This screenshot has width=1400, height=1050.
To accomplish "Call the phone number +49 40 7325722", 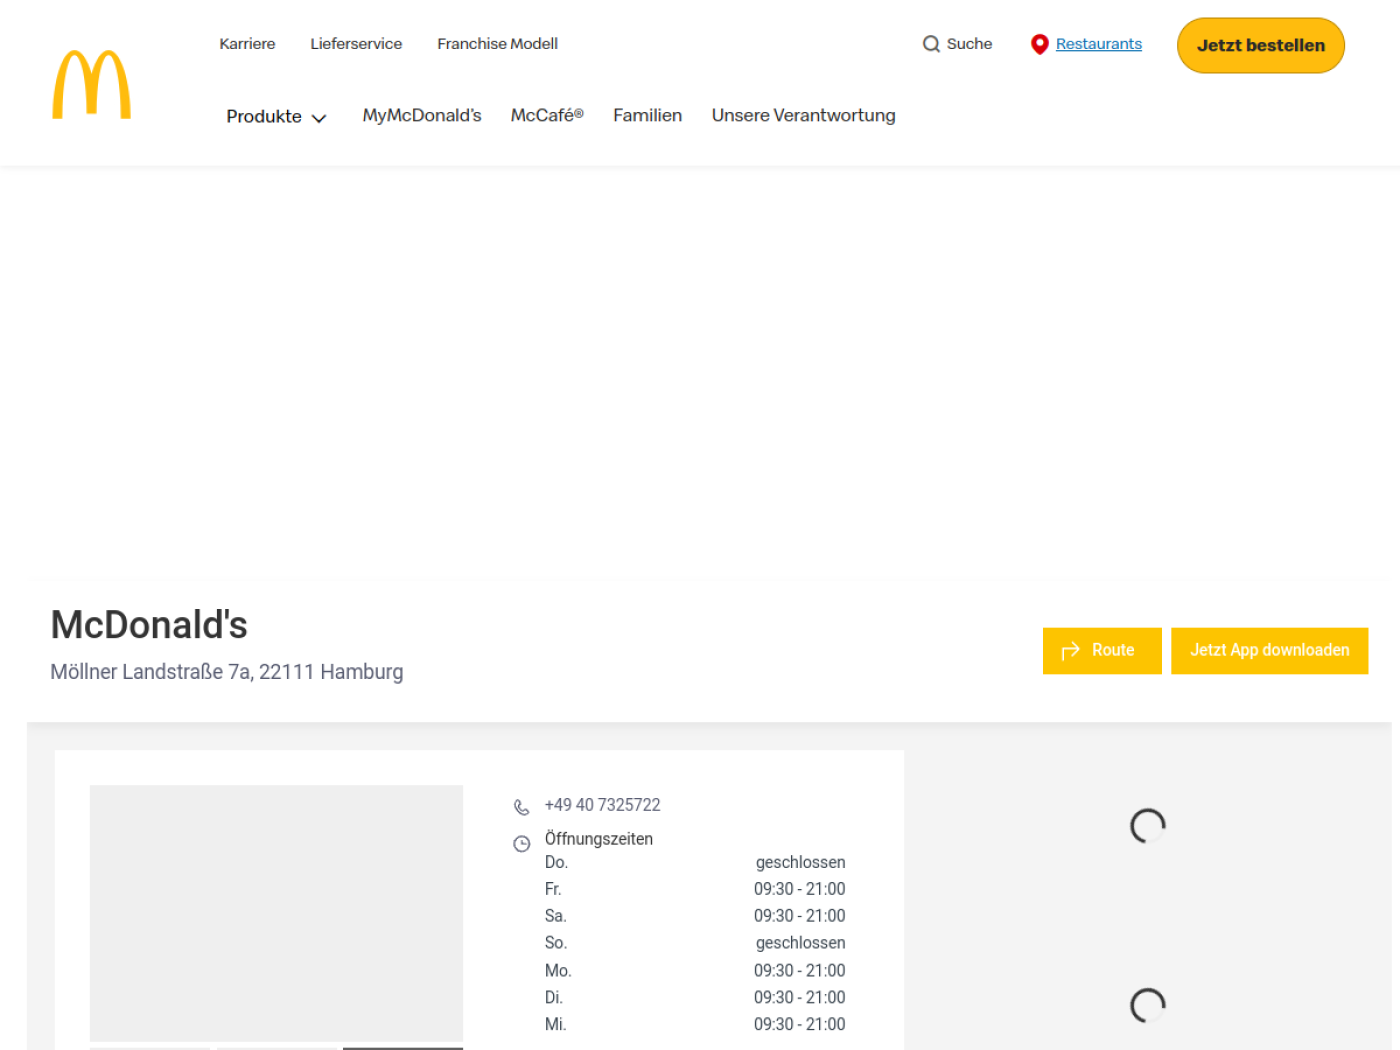I will coord(602,805).
